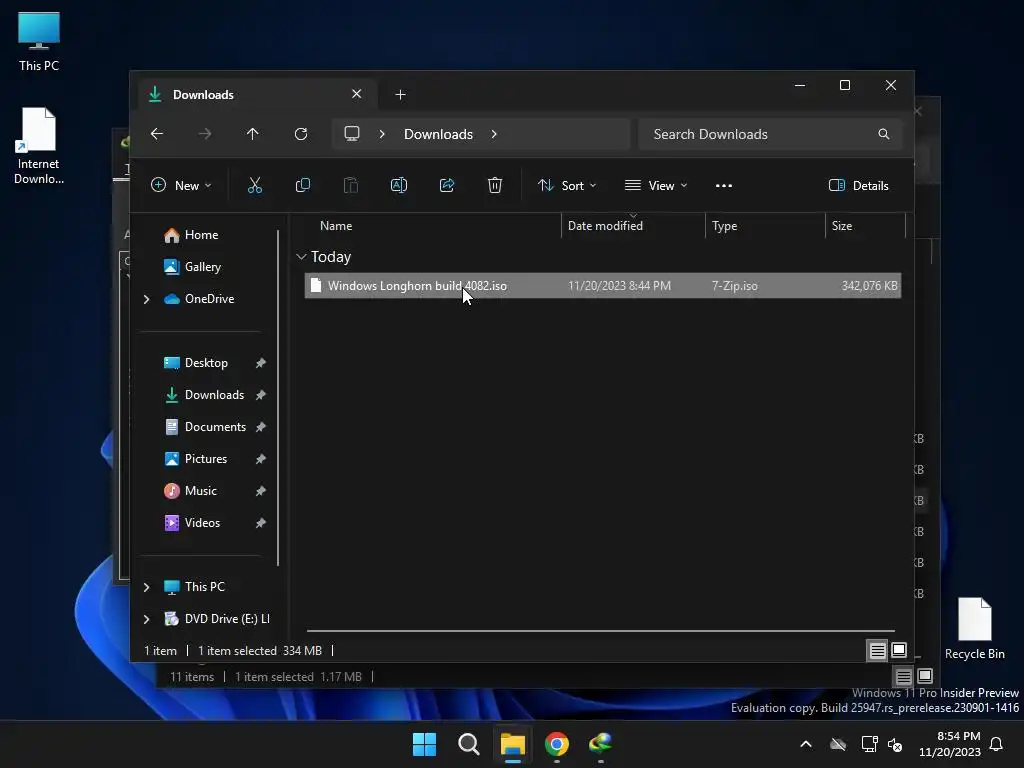1024x768 pixels.
Task: Unpin Desktop from Quick access via its pin icon
Action: click(x=261, y=362)
